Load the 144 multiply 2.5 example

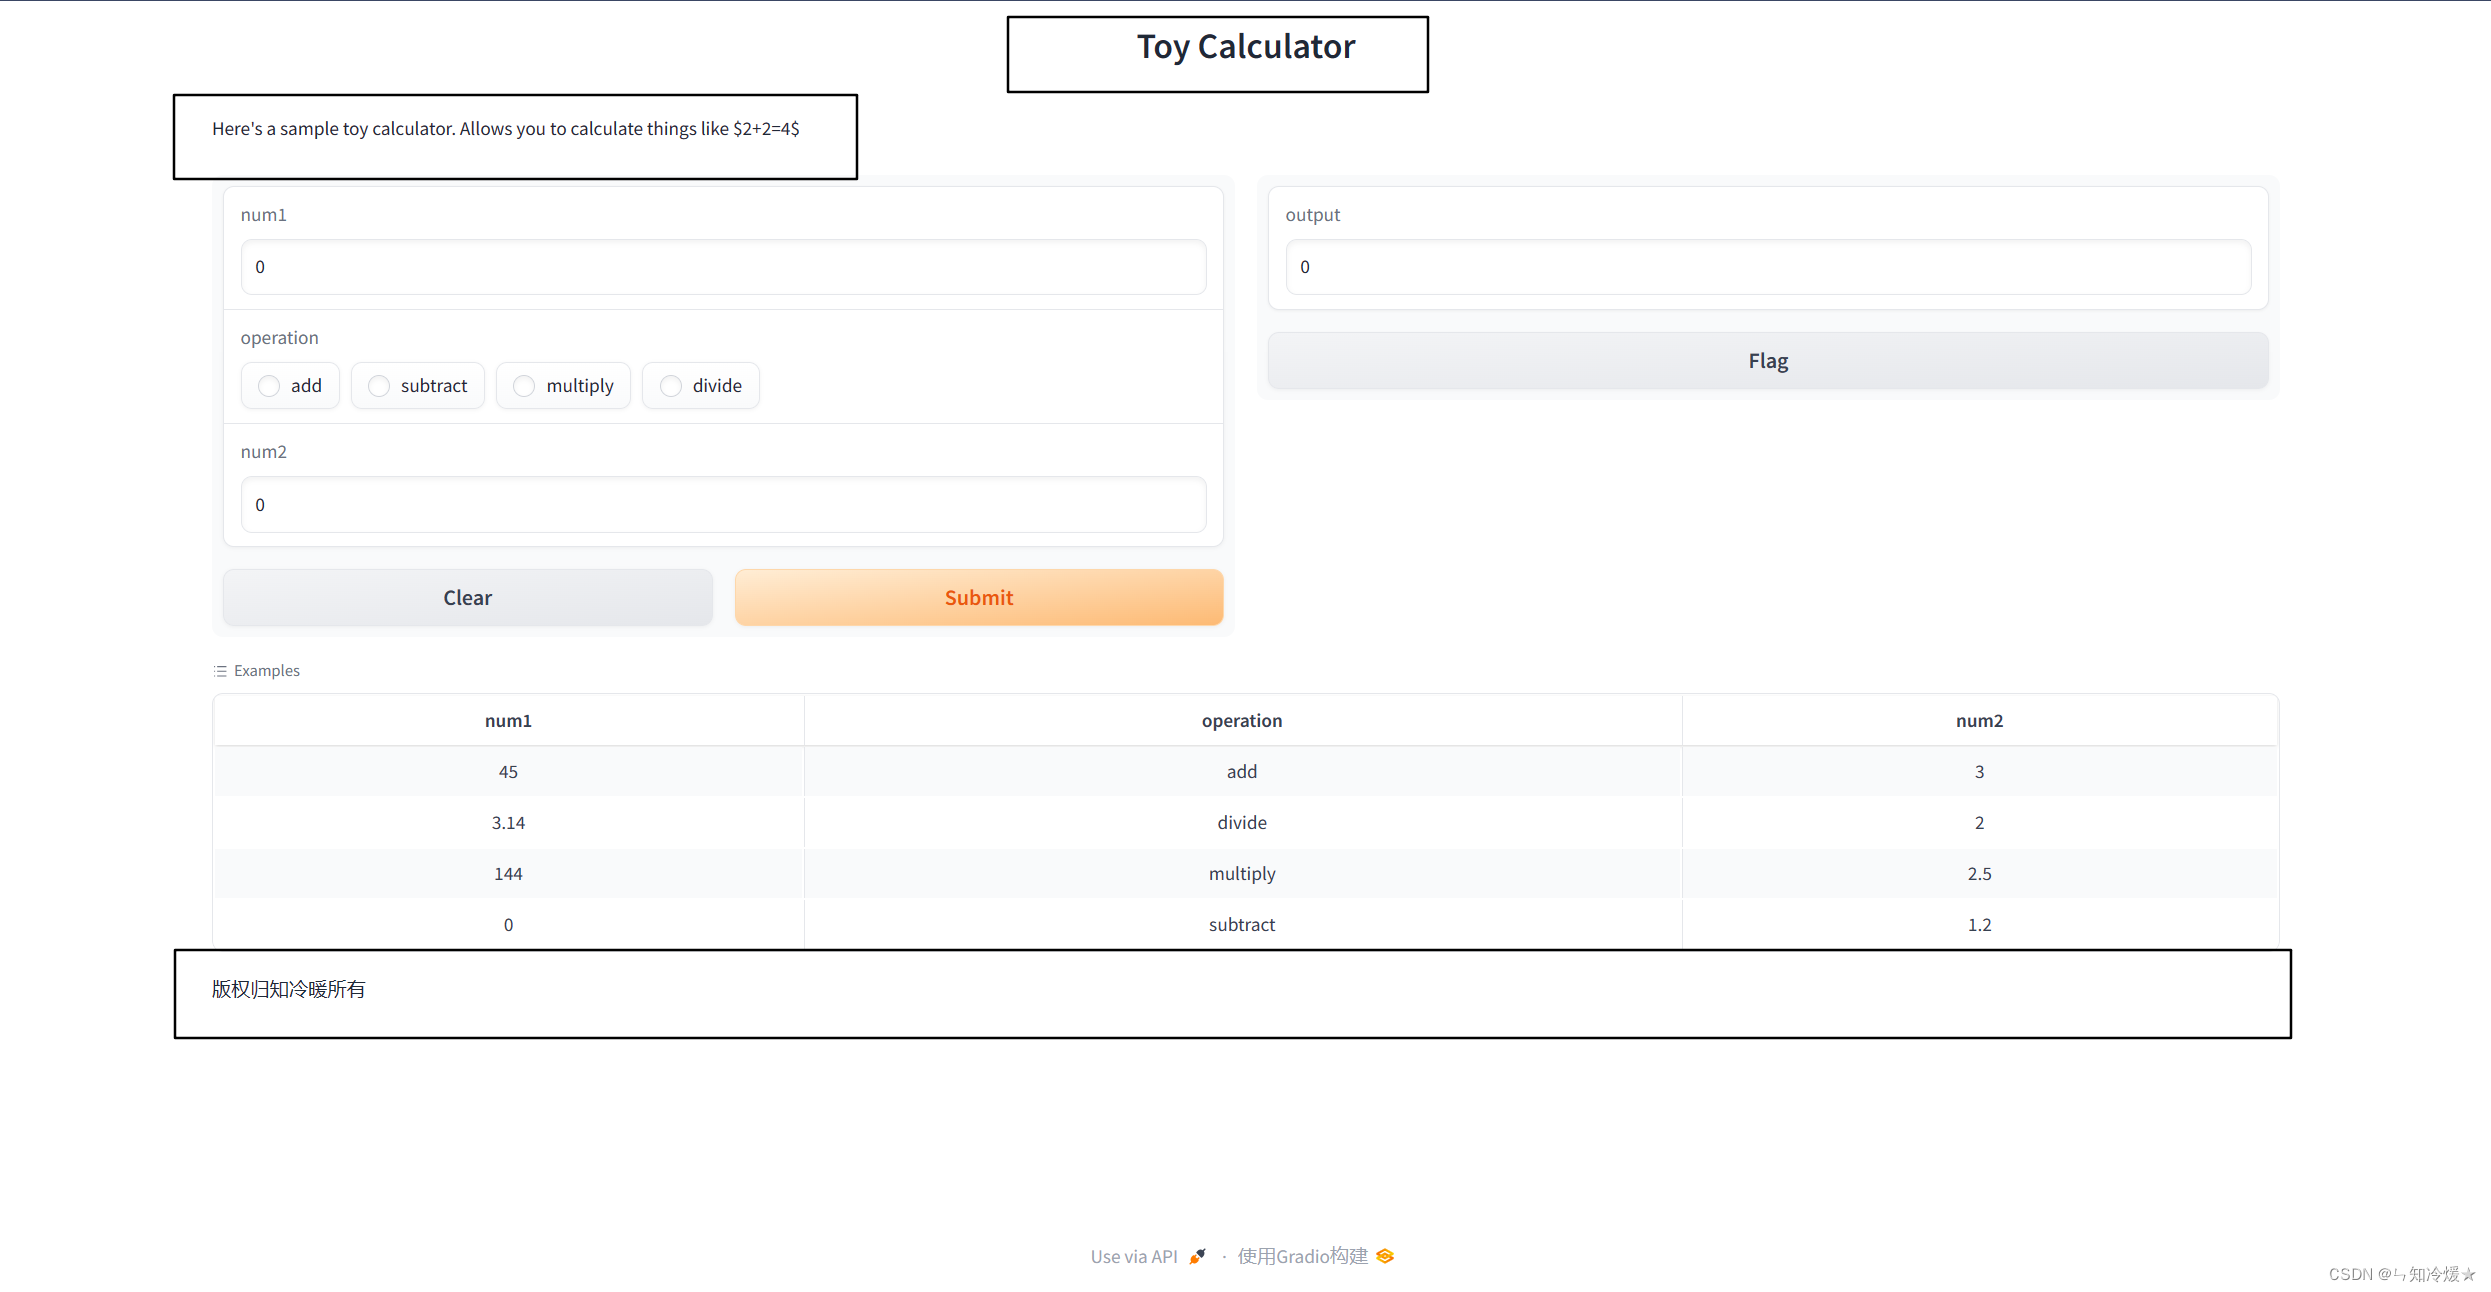tap(1242, 874)
